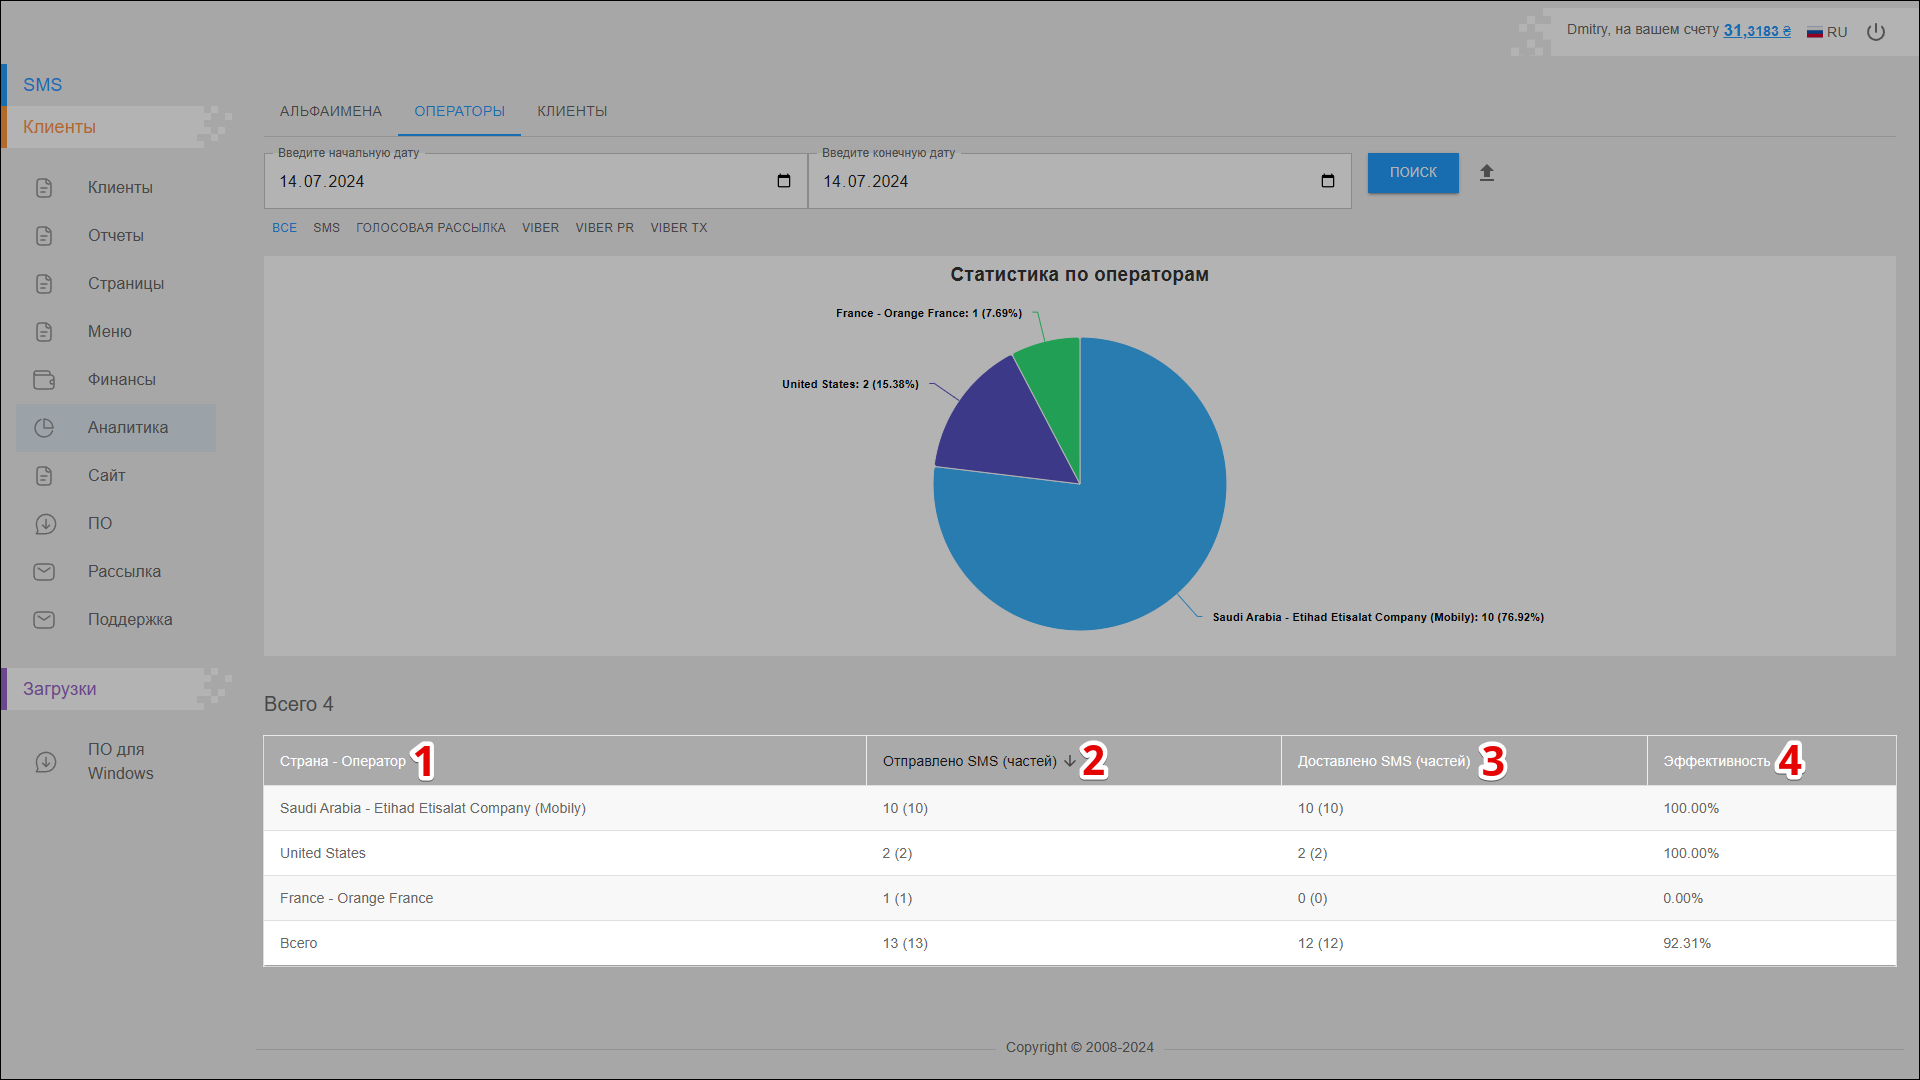Click the upload export arrow icon
The height and width of the screenshot is (1080, 1920).
pos(1487,173)
